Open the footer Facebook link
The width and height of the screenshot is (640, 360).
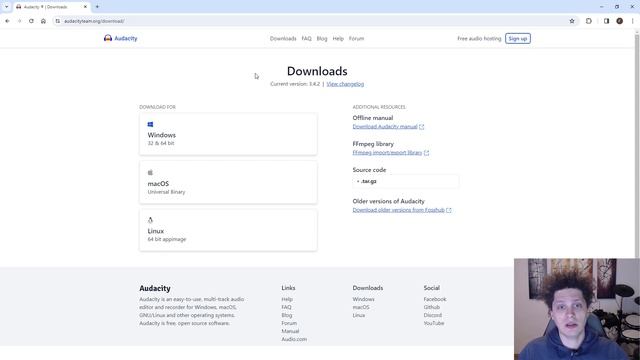(435, 299)
